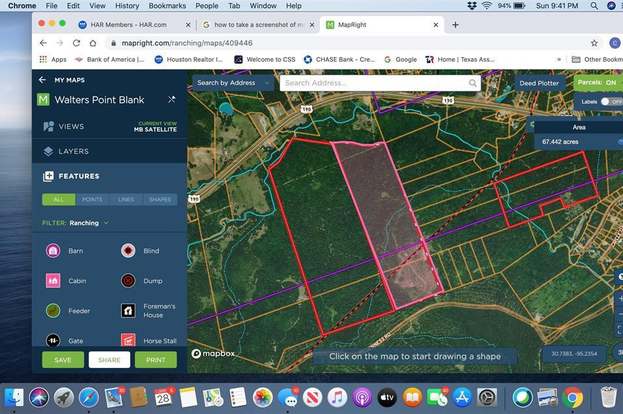Reload the MapRight page
This screenshot has height=414, width=623.
point(76,43)
